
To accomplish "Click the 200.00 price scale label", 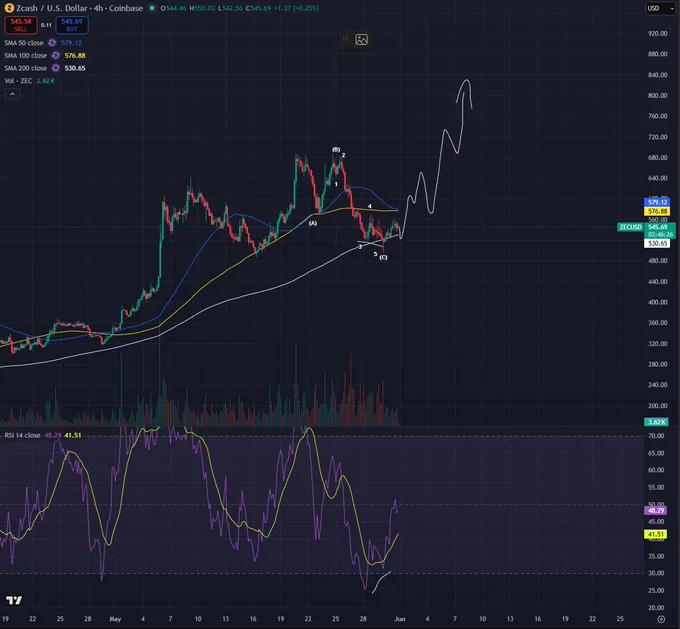I will [x=657, y=406].
